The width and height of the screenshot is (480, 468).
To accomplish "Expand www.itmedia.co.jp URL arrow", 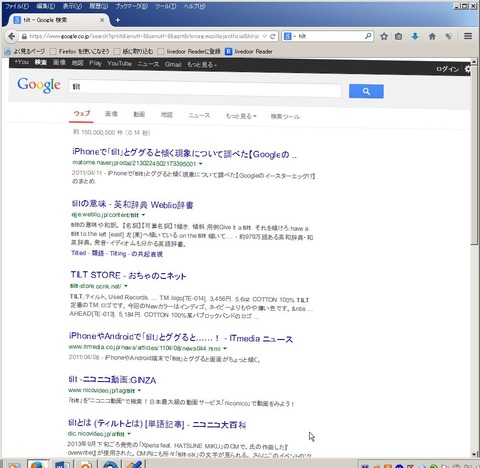I will point(225,348).
